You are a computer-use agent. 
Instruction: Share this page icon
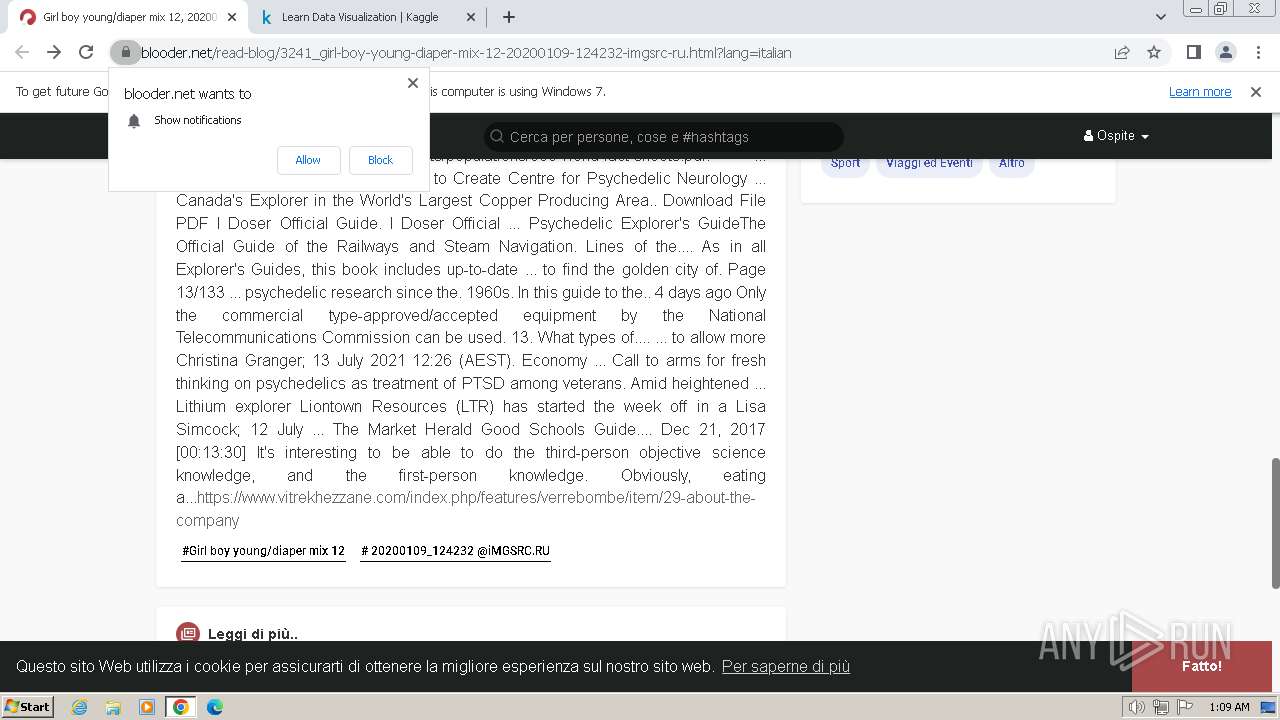1122,52
